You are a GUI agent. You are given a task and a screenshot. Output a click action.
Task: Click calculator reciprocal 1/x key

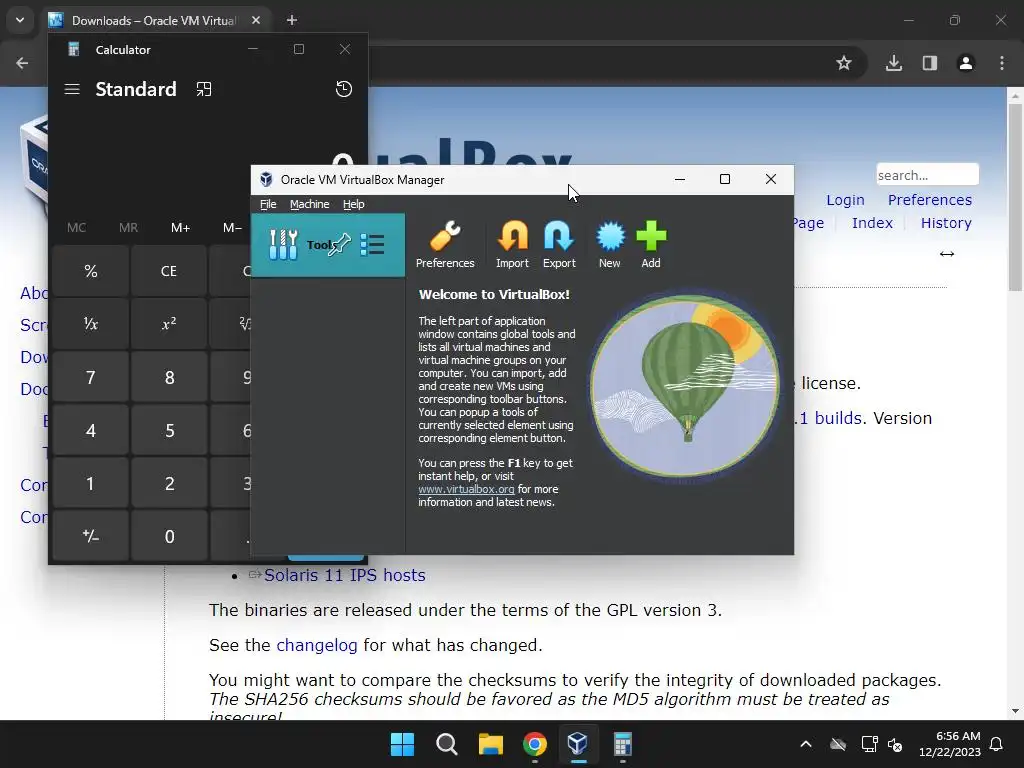pyautogui.click(x=91, y=324)
